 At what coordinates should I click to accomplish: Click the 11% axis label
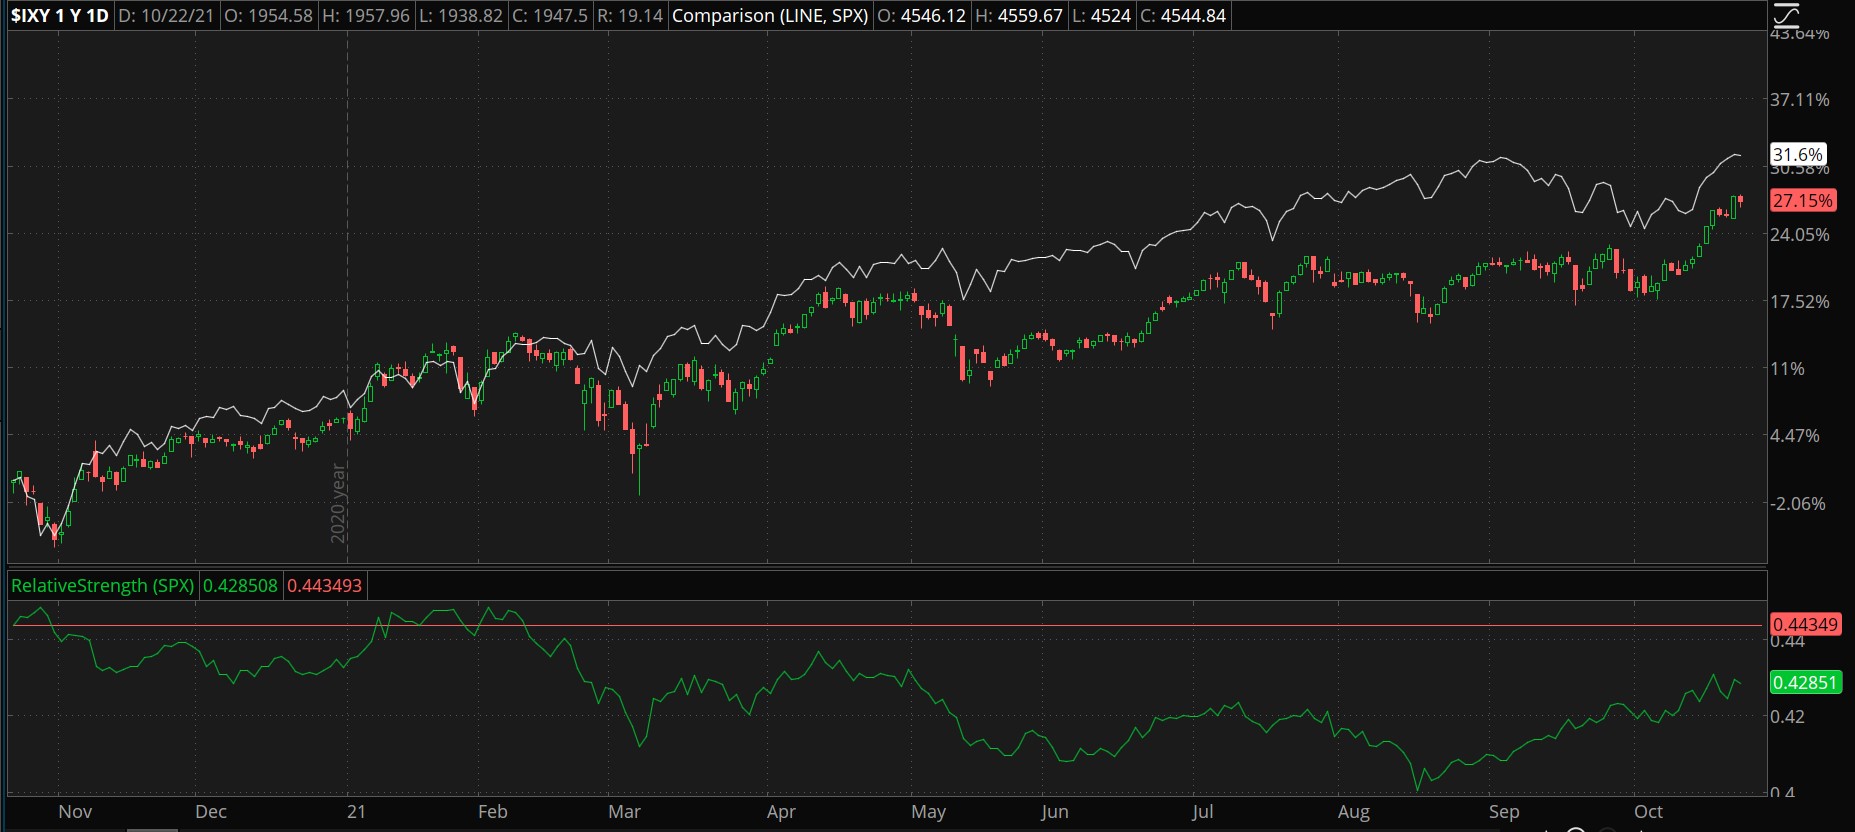click(1788, 369)
